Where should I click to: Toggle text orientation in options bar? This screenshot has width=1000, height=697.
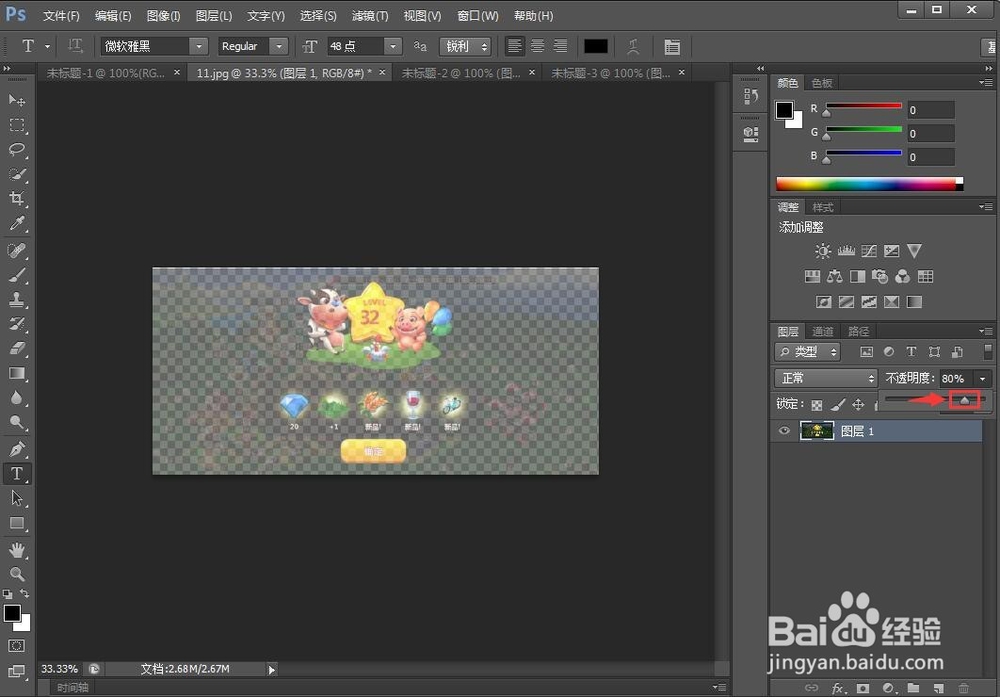click(x=75, y=46)
